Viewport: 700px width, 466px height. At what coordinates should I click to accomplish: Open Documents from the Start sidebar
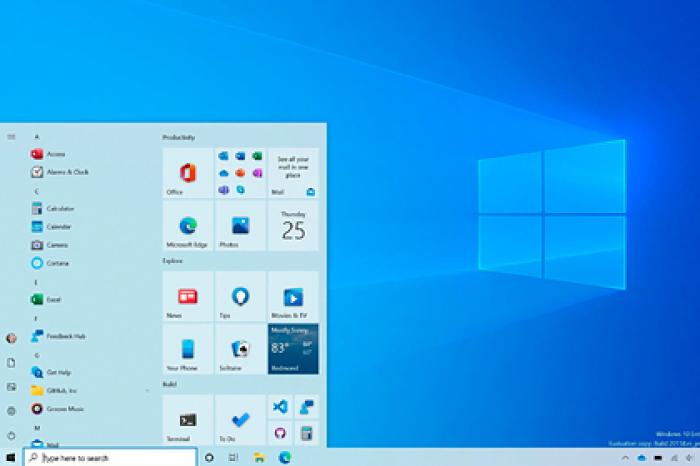(11, 363)
